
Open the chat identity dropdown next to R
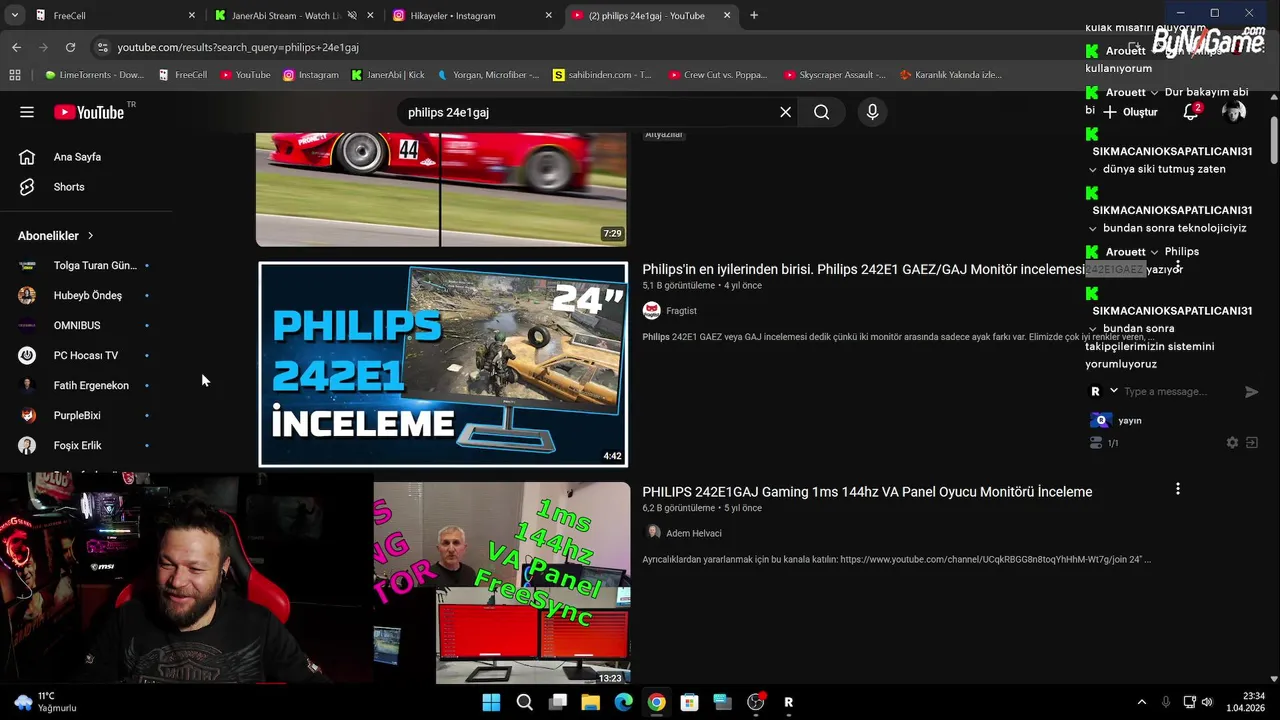1114,391
